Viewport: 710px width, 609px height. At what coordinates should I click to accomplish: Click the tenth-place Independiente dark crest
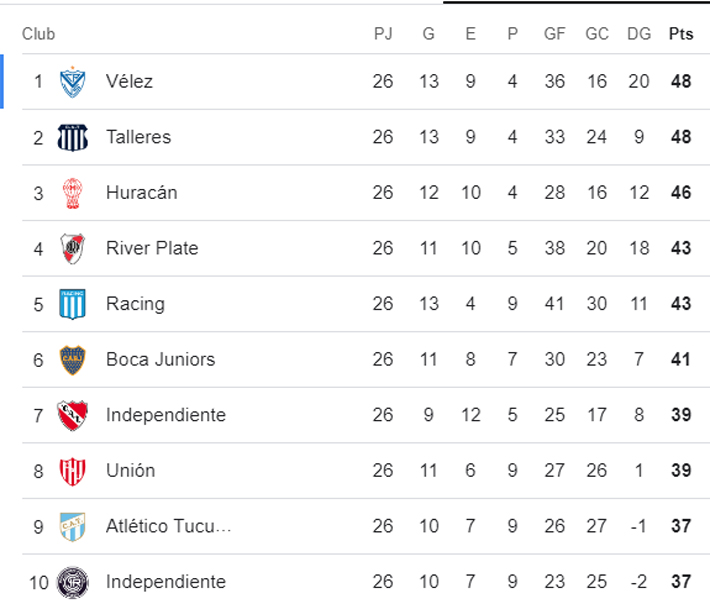click(x=72, y=581)
